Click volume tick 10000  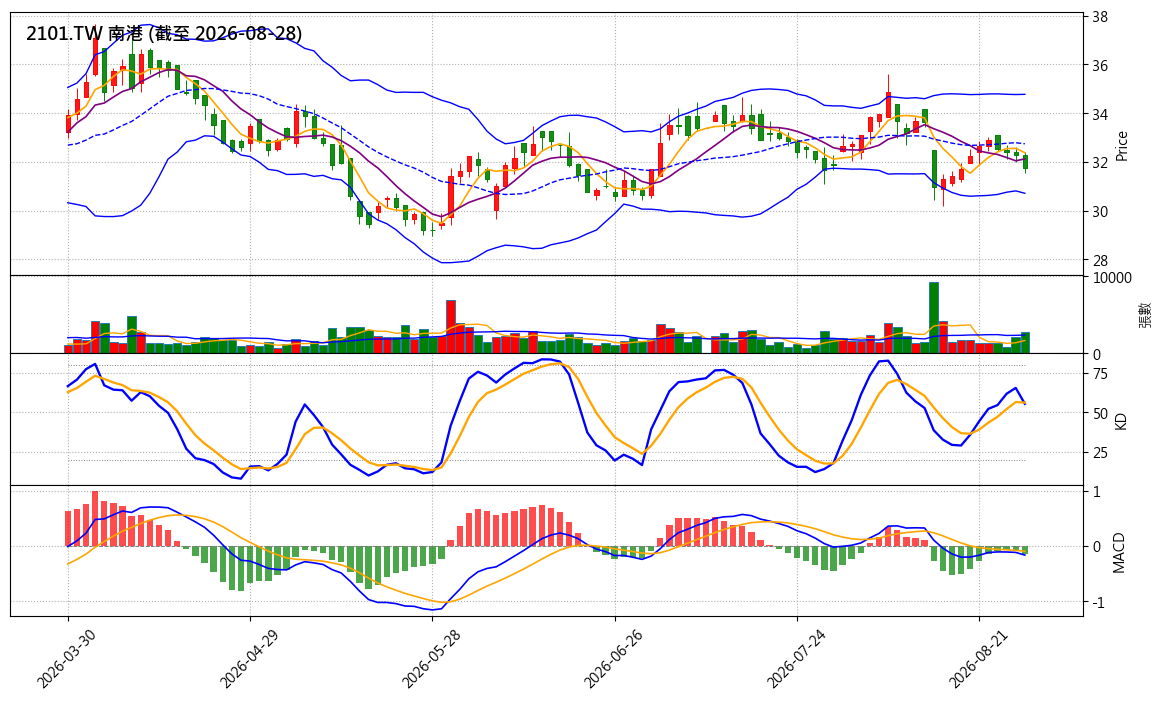point(1112,278)
